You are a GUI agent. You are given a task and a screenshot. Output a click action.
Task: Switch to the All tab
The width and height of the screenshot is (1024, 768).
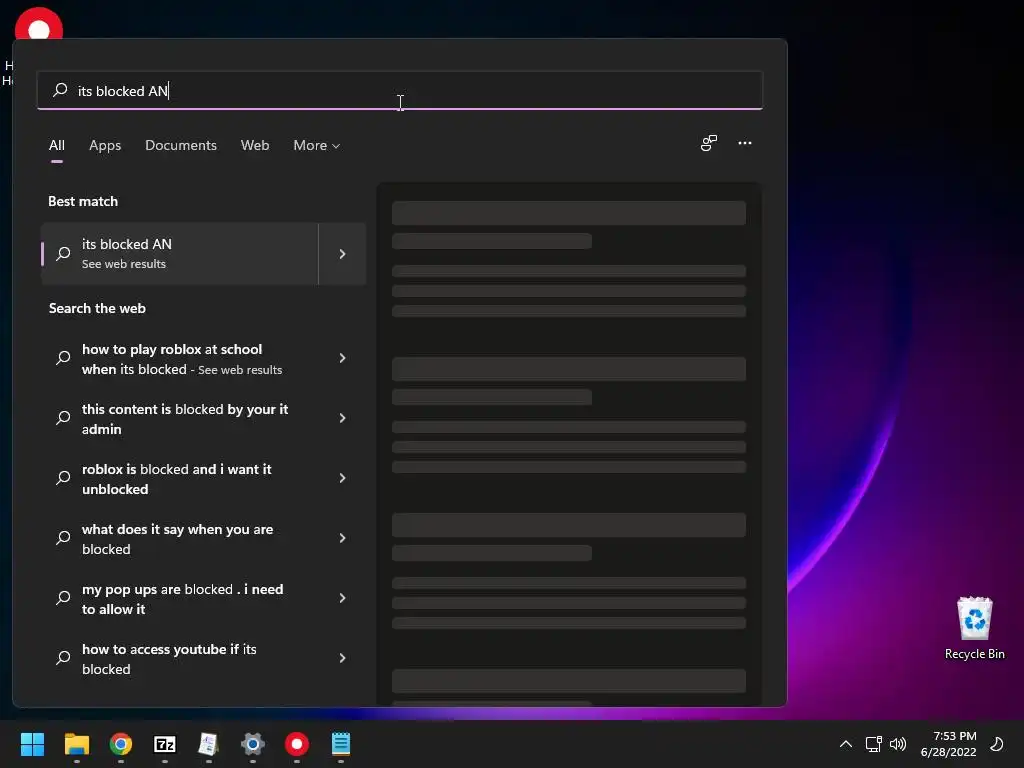tap(57, 145)
